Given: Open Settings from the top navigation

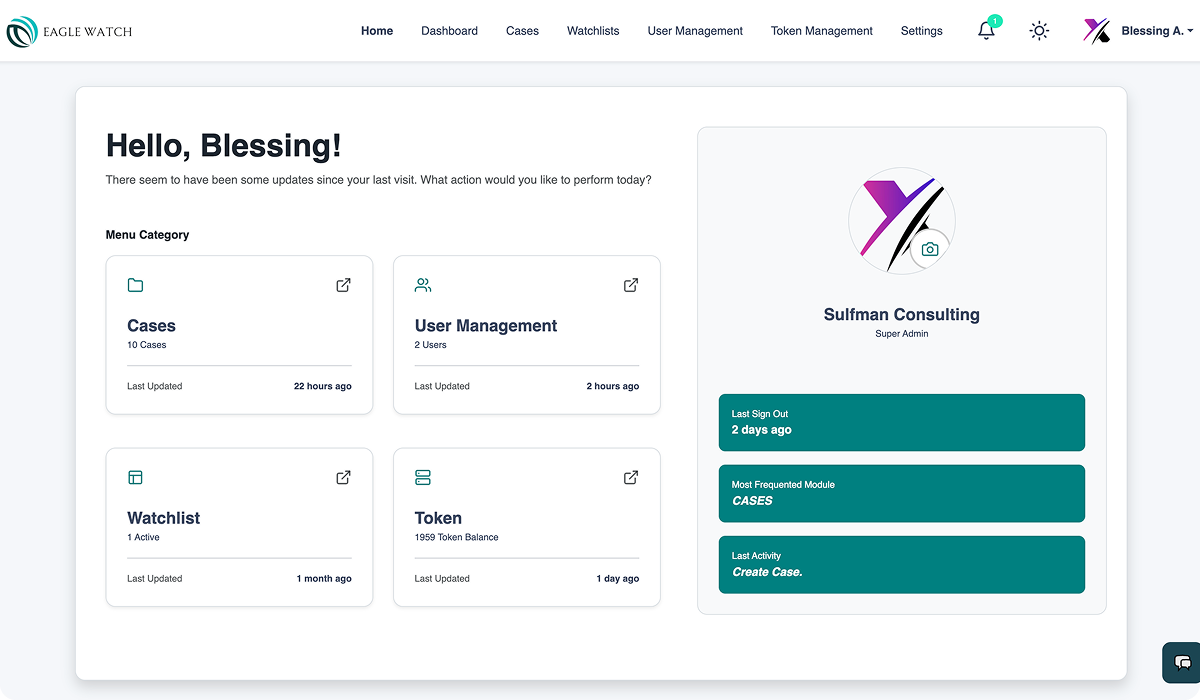Looking at the screenshot, I should coord(921,31).
